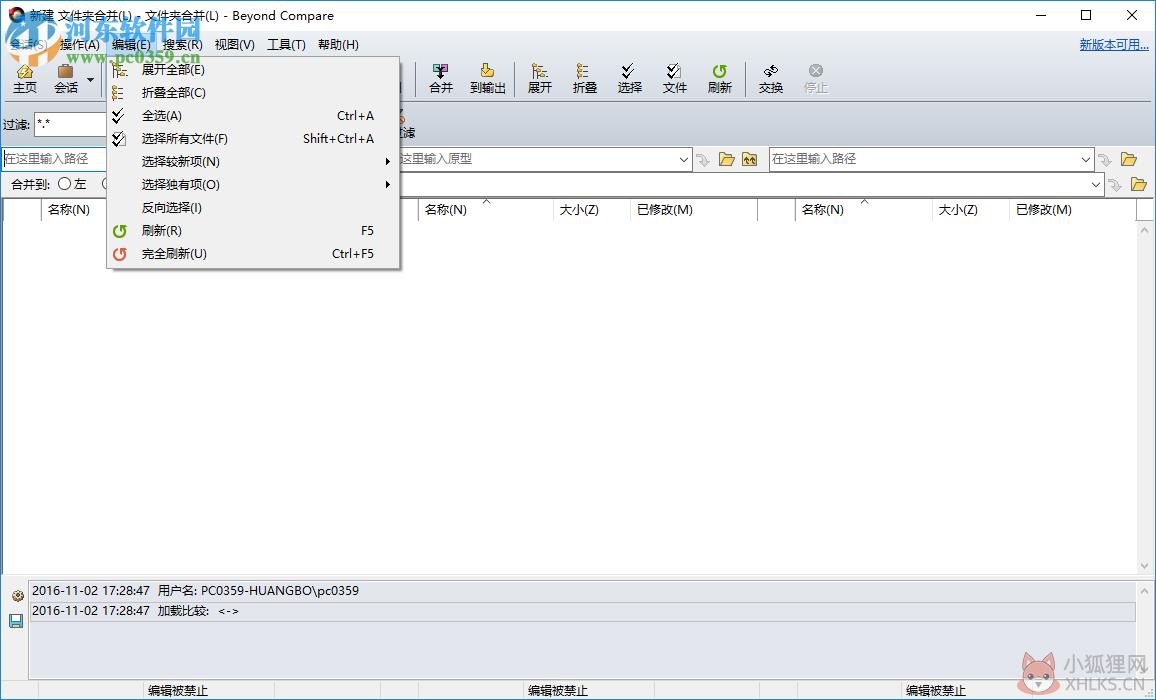
Task: Choose 折叠全部(C) from the menu
Action: coord(253,92)
